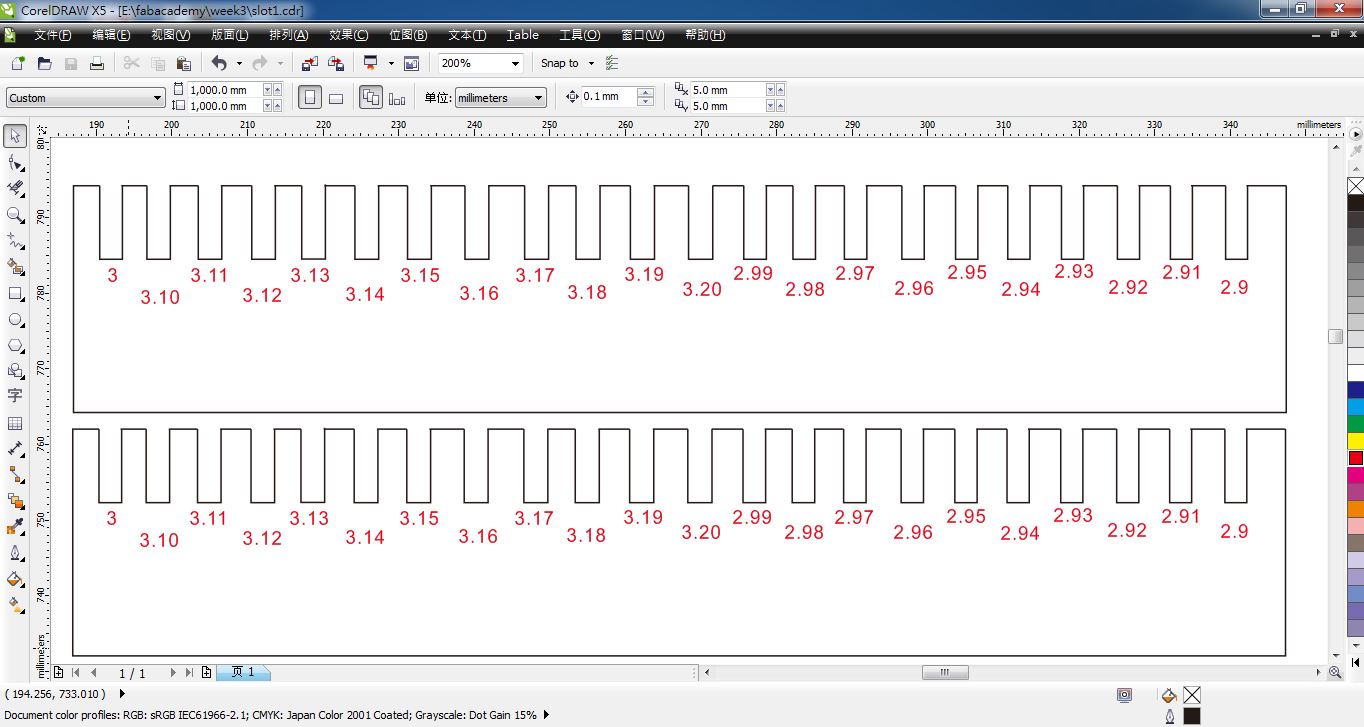Choose the Interactive Blend tool

(15, 501)
